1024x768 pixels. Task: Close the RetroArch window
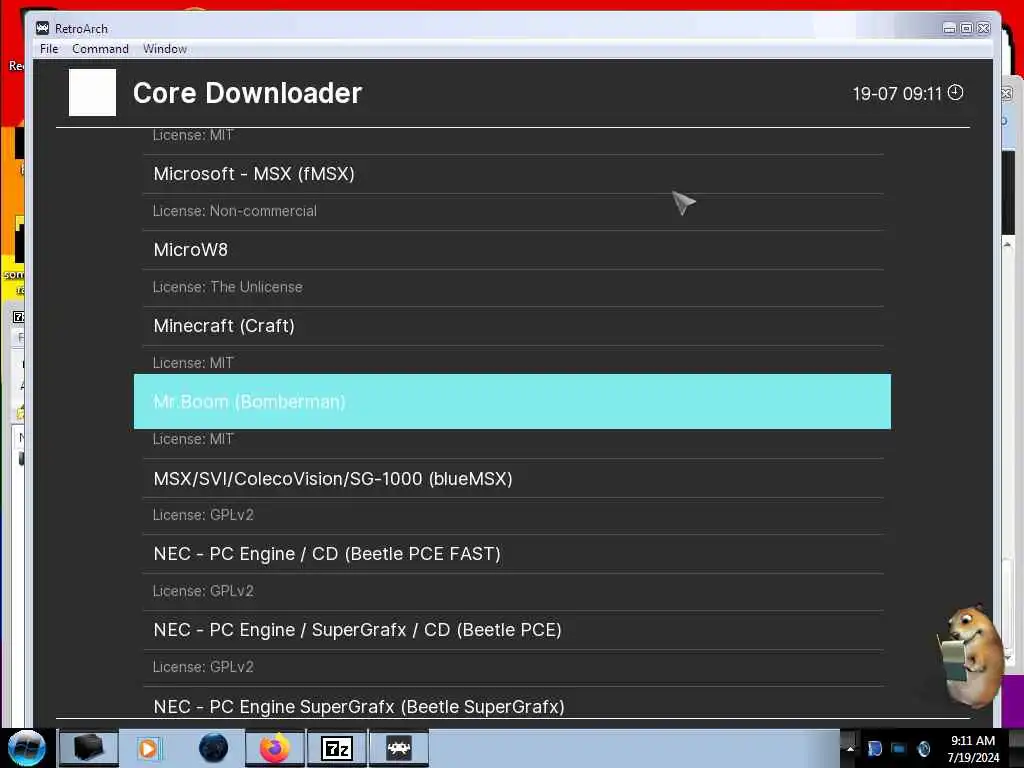click(x=984, y=28)
